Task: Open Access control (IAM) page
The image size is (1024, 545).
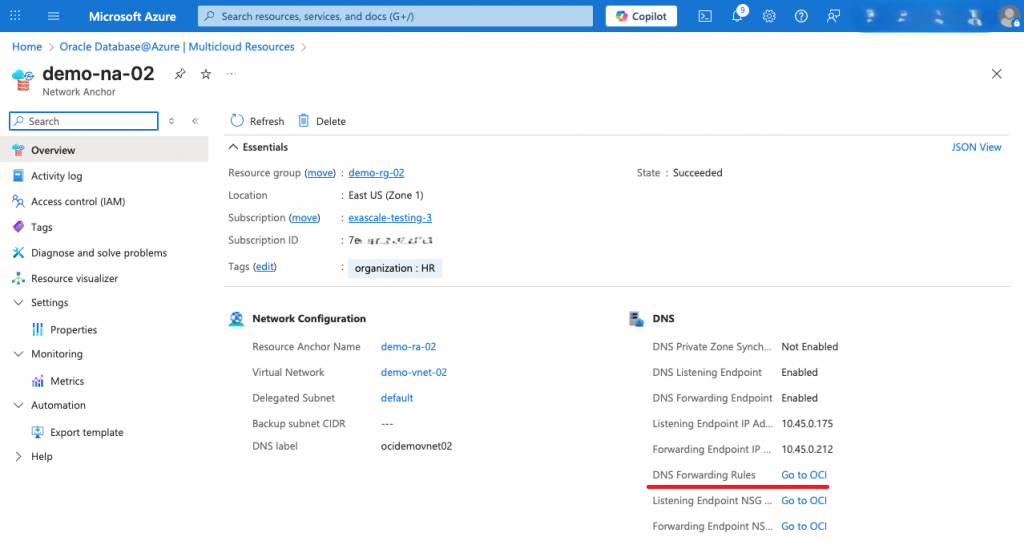Action: 77,201
